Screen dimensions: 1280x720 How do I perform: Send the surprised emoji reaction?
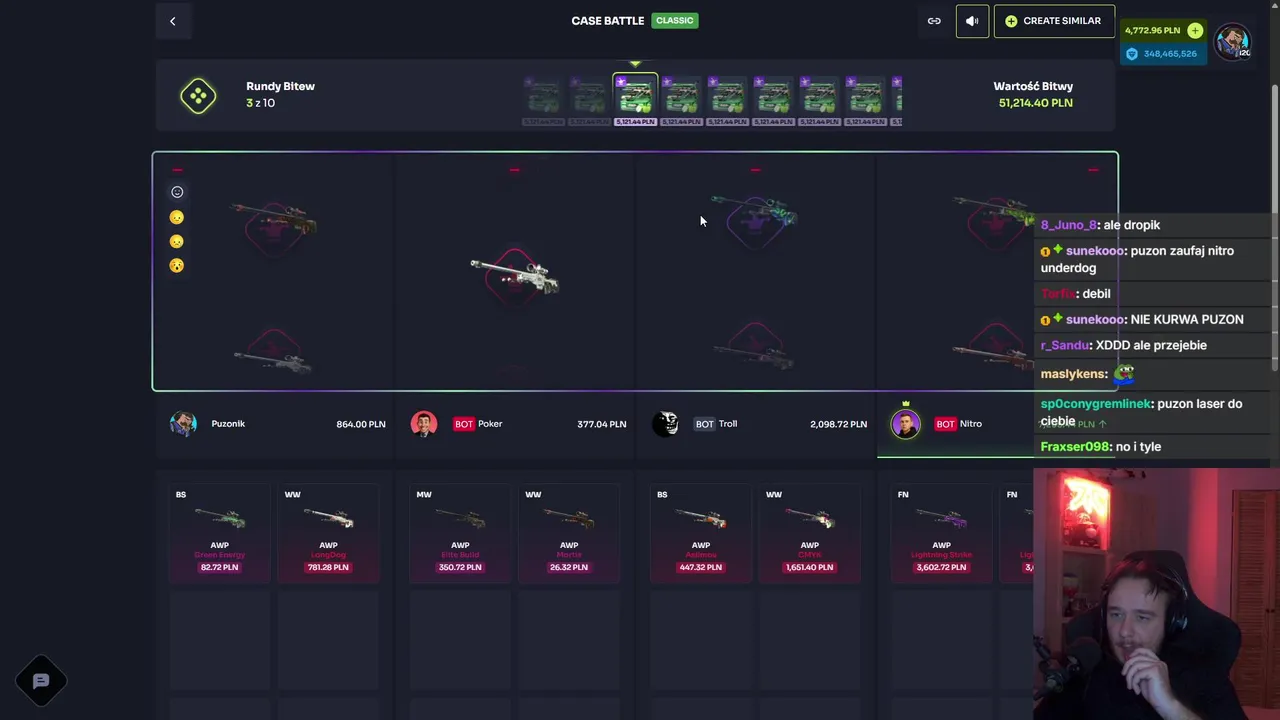pyautogui.click(x=177, y=265)
